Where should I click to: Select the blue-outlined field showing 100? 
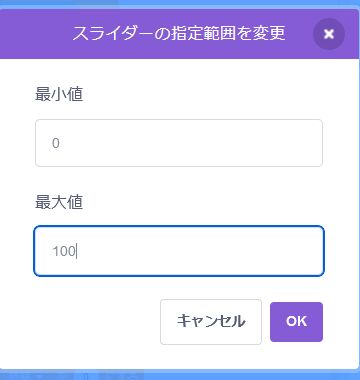tap(179, 251)
